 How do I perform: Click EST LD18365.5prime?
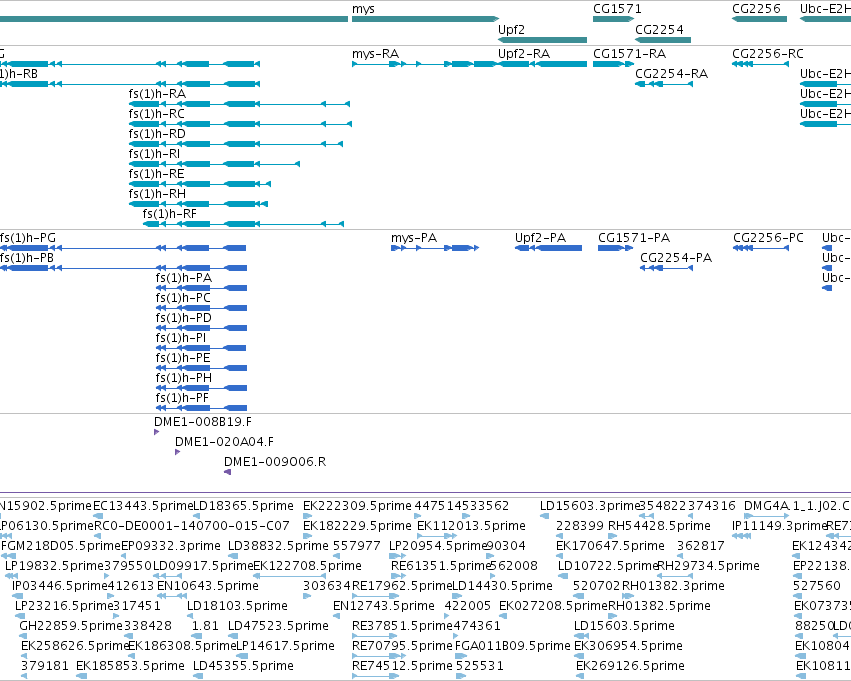(244, 506)
